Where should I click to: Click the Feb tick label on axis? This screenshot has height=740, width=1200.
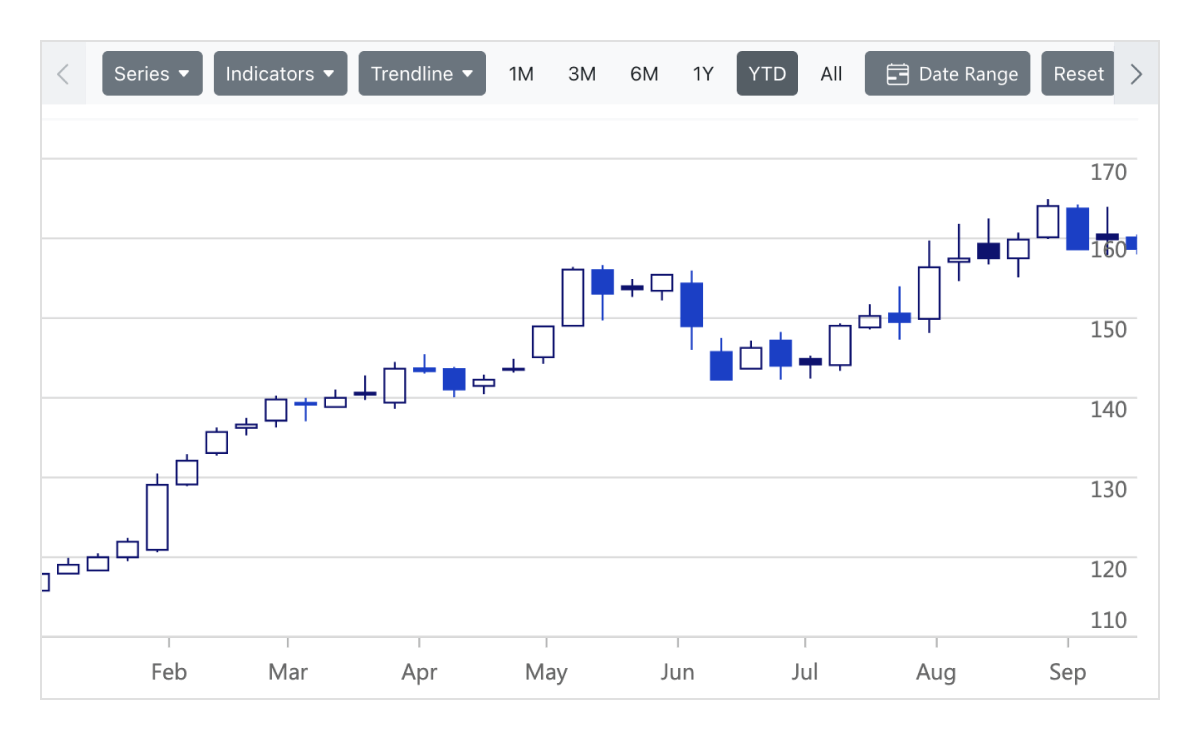click(x=169, y=672)
